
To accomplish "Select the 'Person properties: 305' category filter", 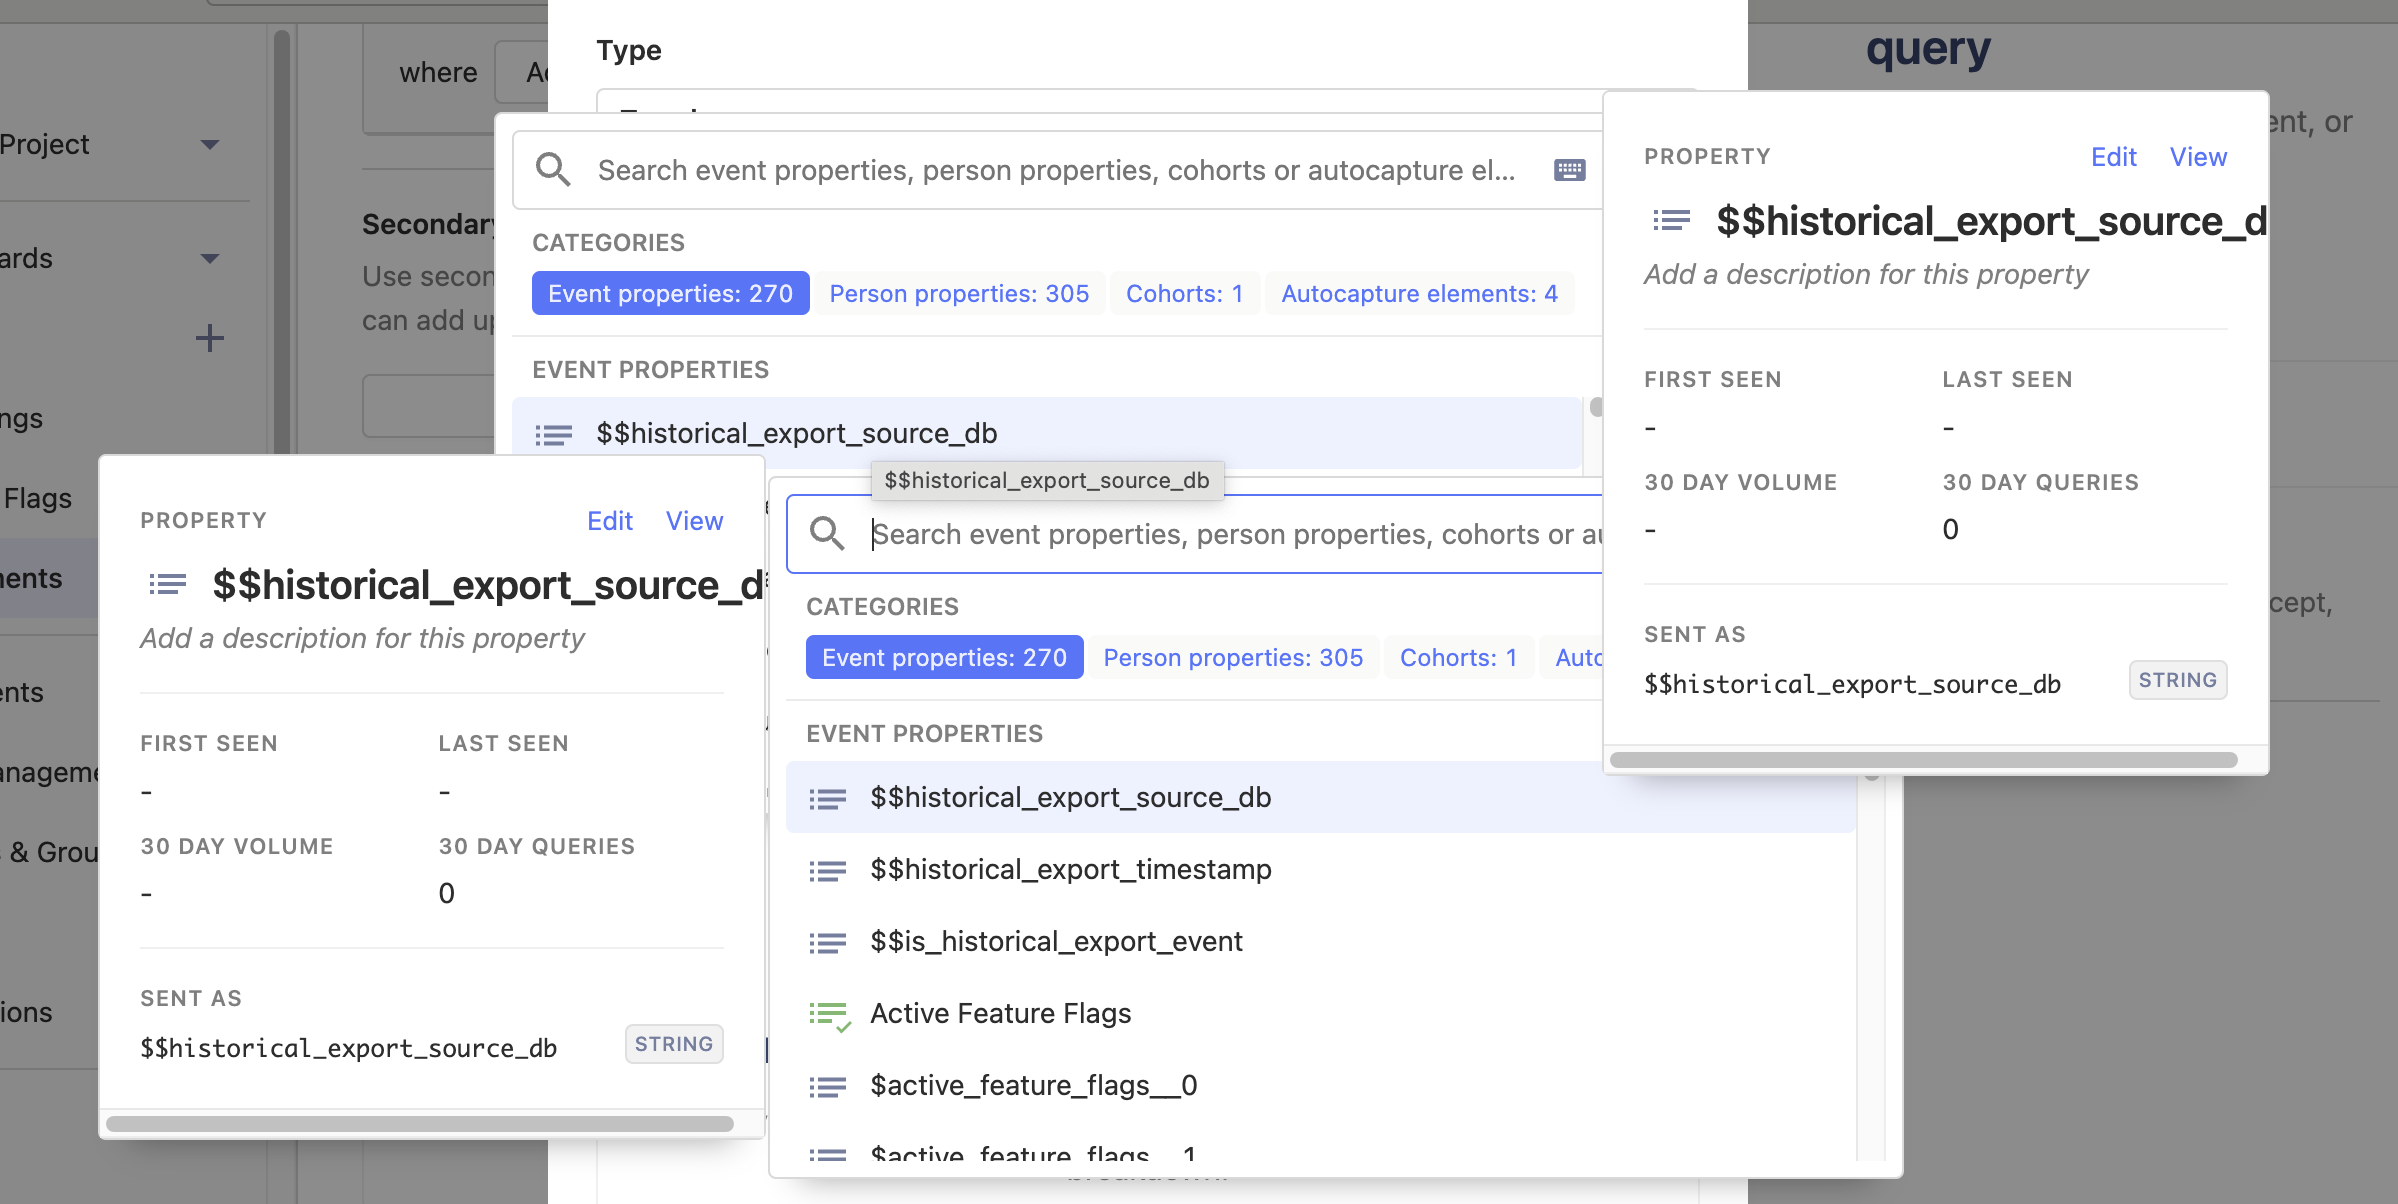I will (959, 293).
